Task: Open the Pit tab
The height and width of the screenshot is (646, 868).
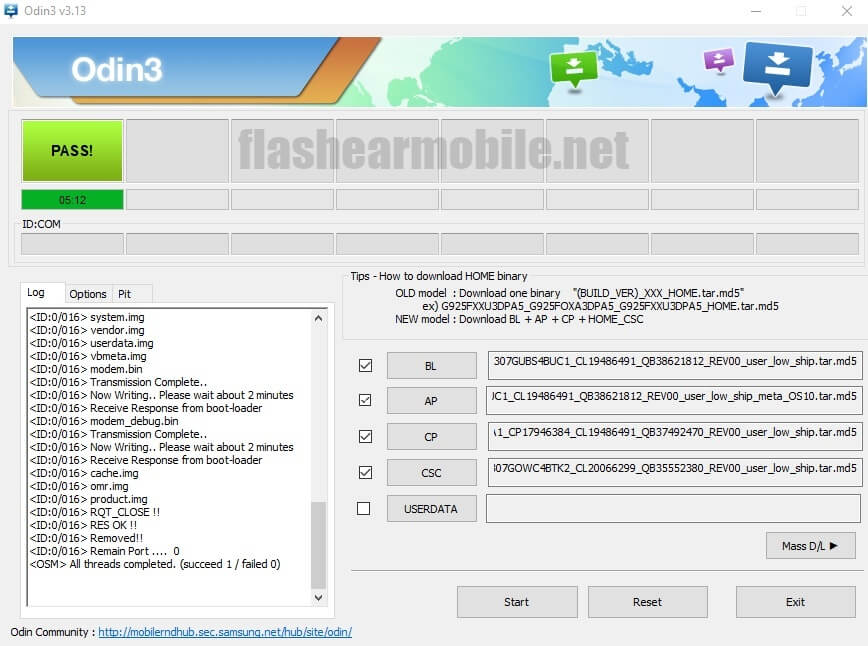Action: click(125, 294)
